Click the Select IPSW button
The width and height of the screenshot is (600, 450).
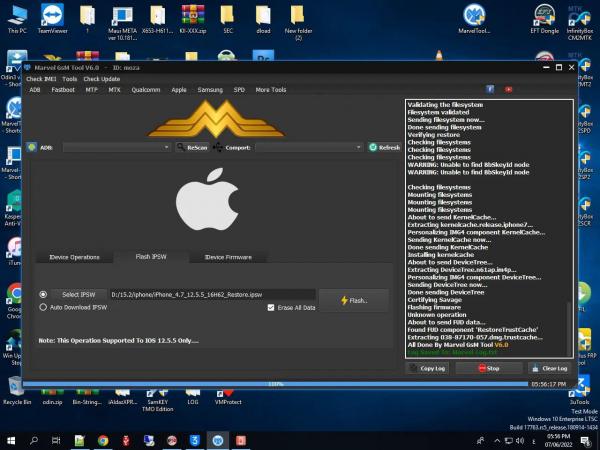pyautogui.click(x=78, y=294)
